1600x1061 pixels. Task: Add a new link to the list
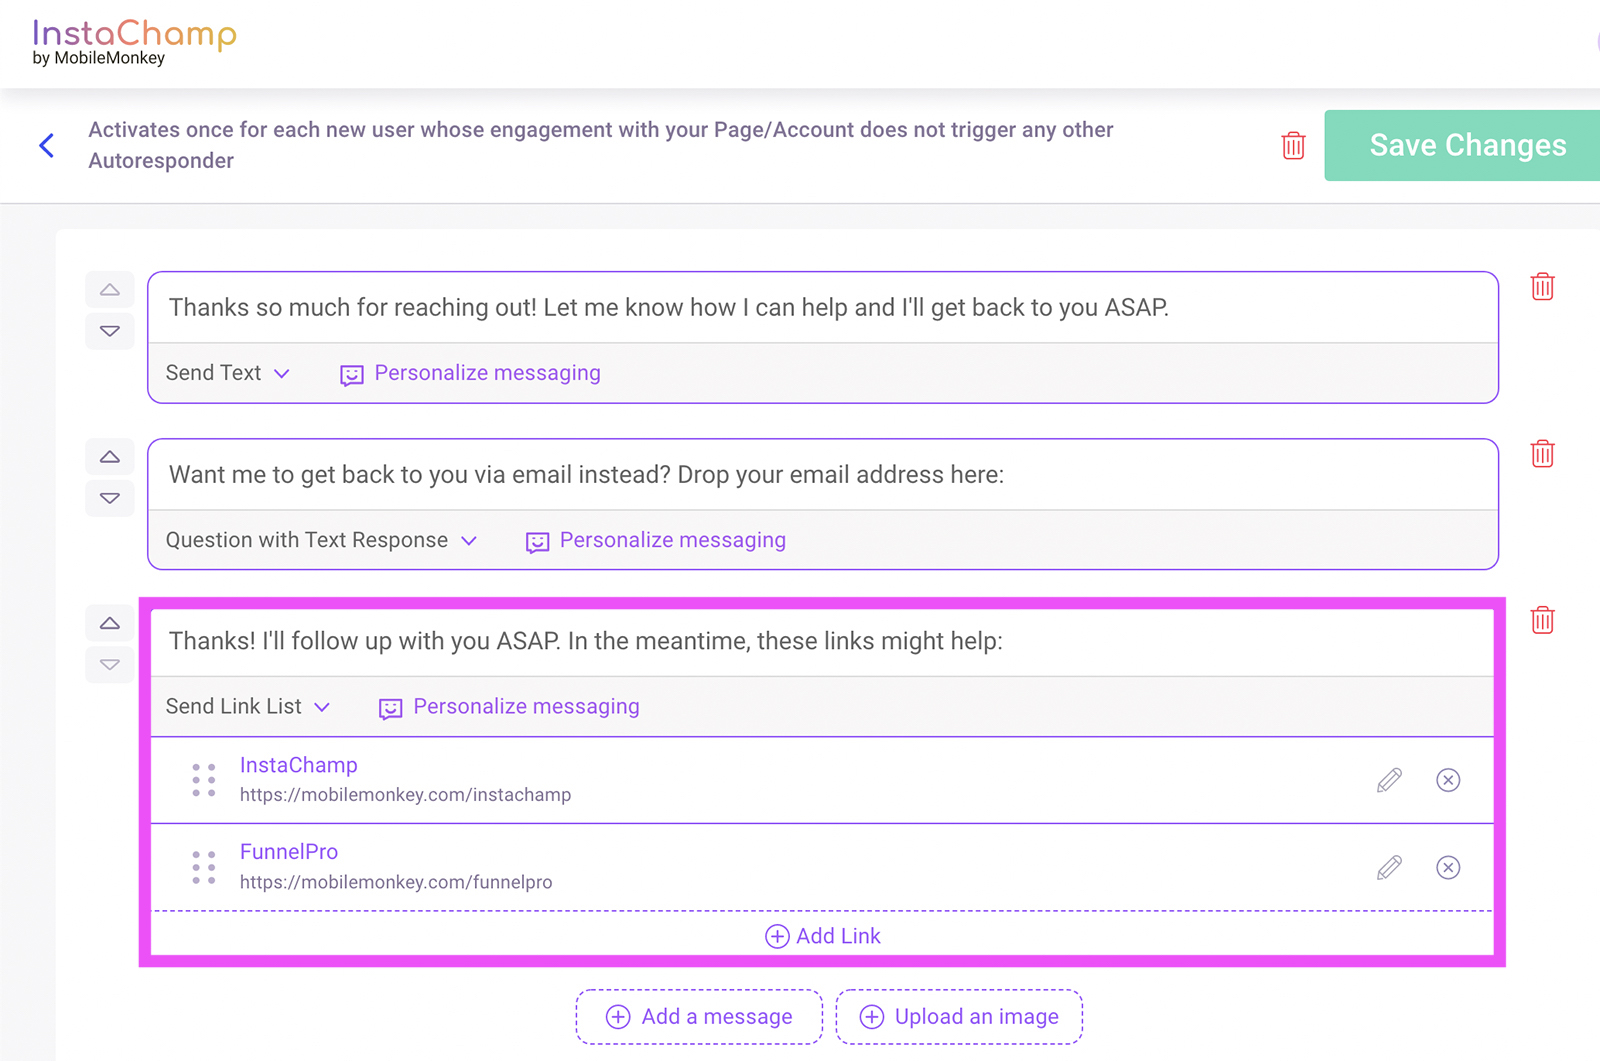[x=822, y=936]
